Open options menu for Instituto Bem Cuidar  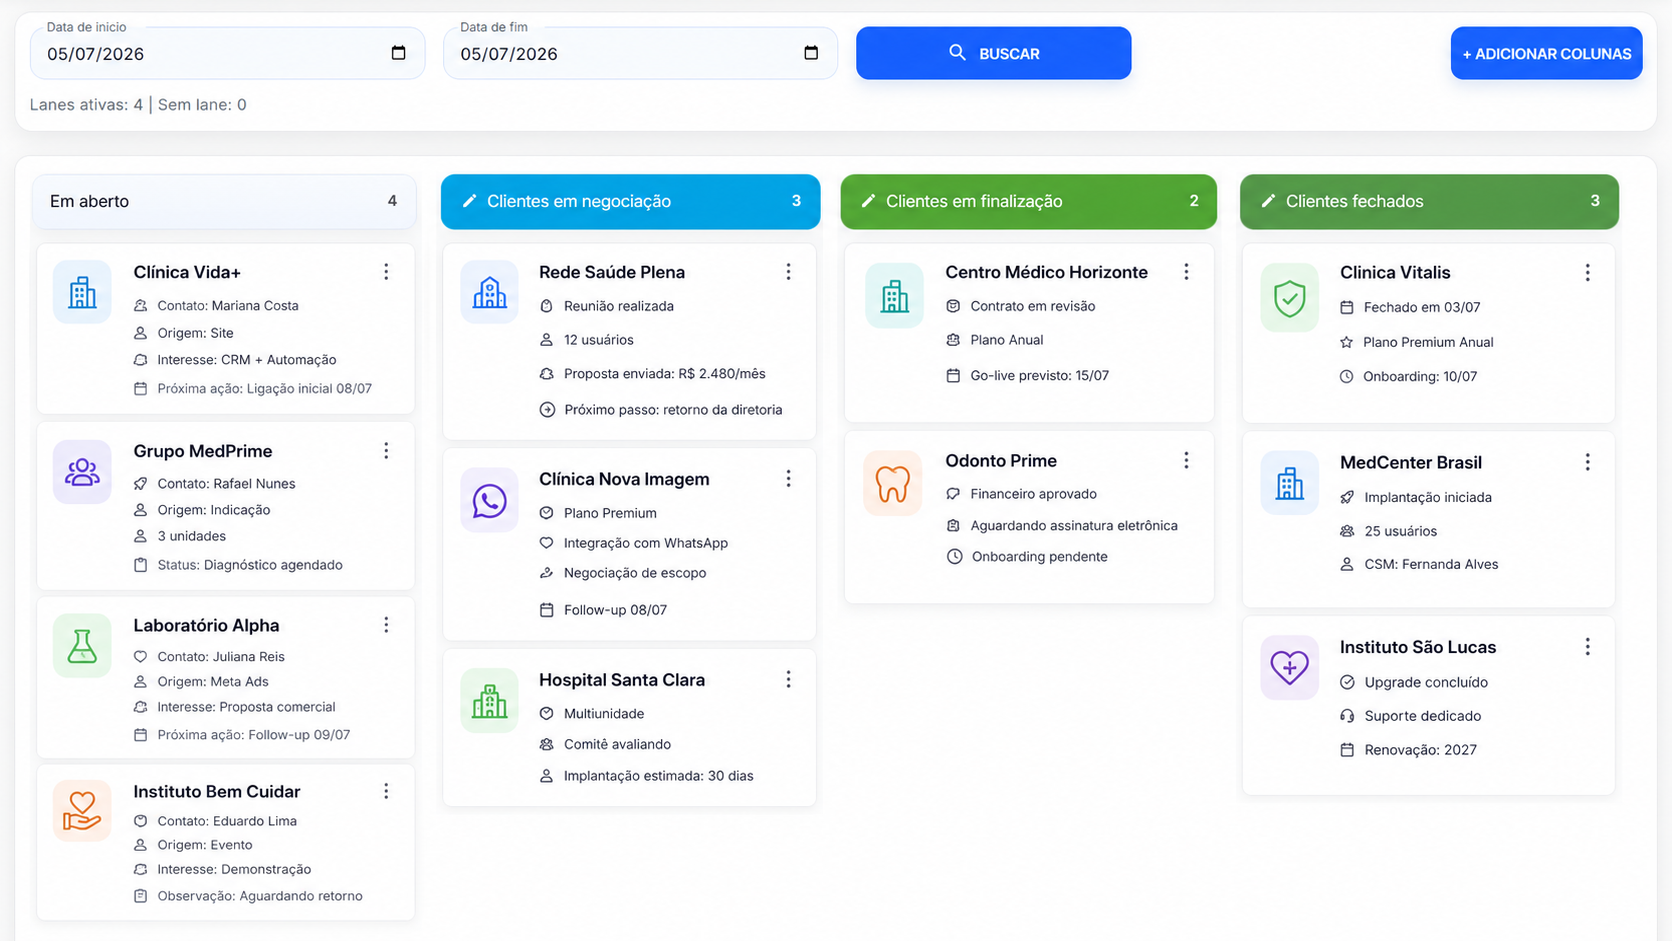click(386, 791)
